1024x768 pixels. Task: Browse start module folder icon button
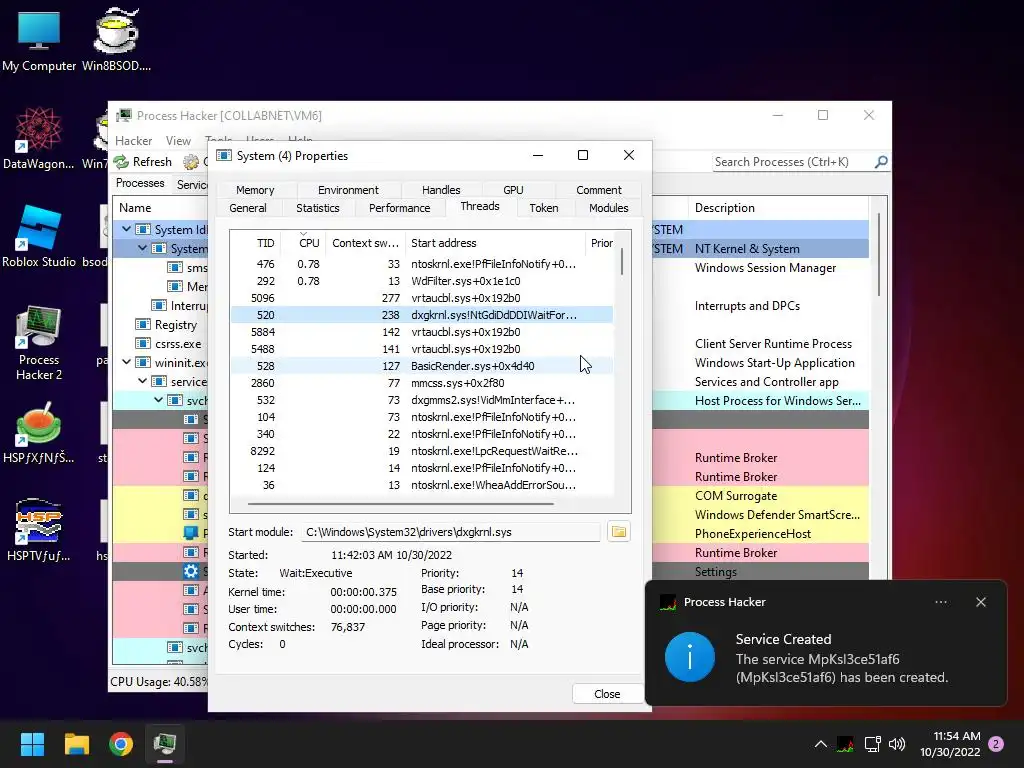[618, 532]
